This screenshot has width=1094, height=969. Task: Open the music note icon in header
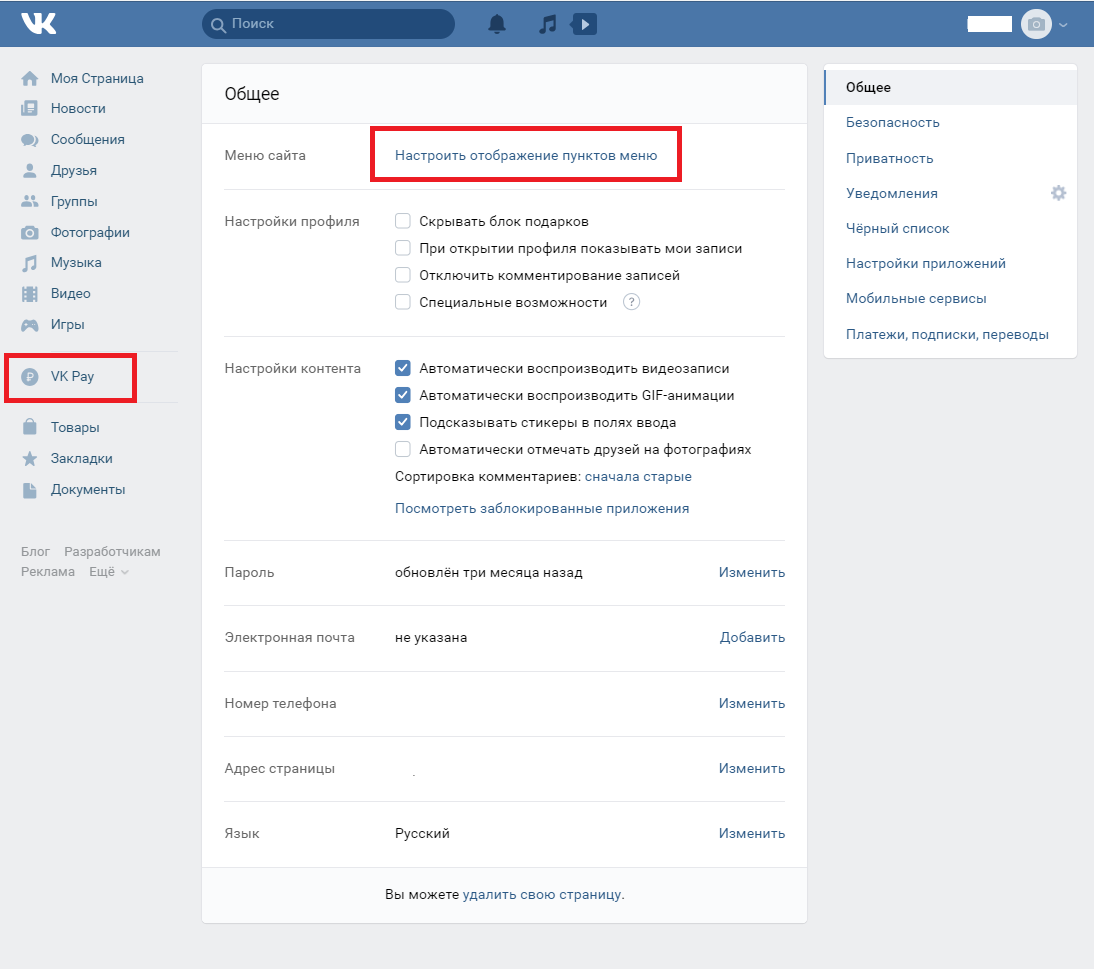click(x=548, y=24)
